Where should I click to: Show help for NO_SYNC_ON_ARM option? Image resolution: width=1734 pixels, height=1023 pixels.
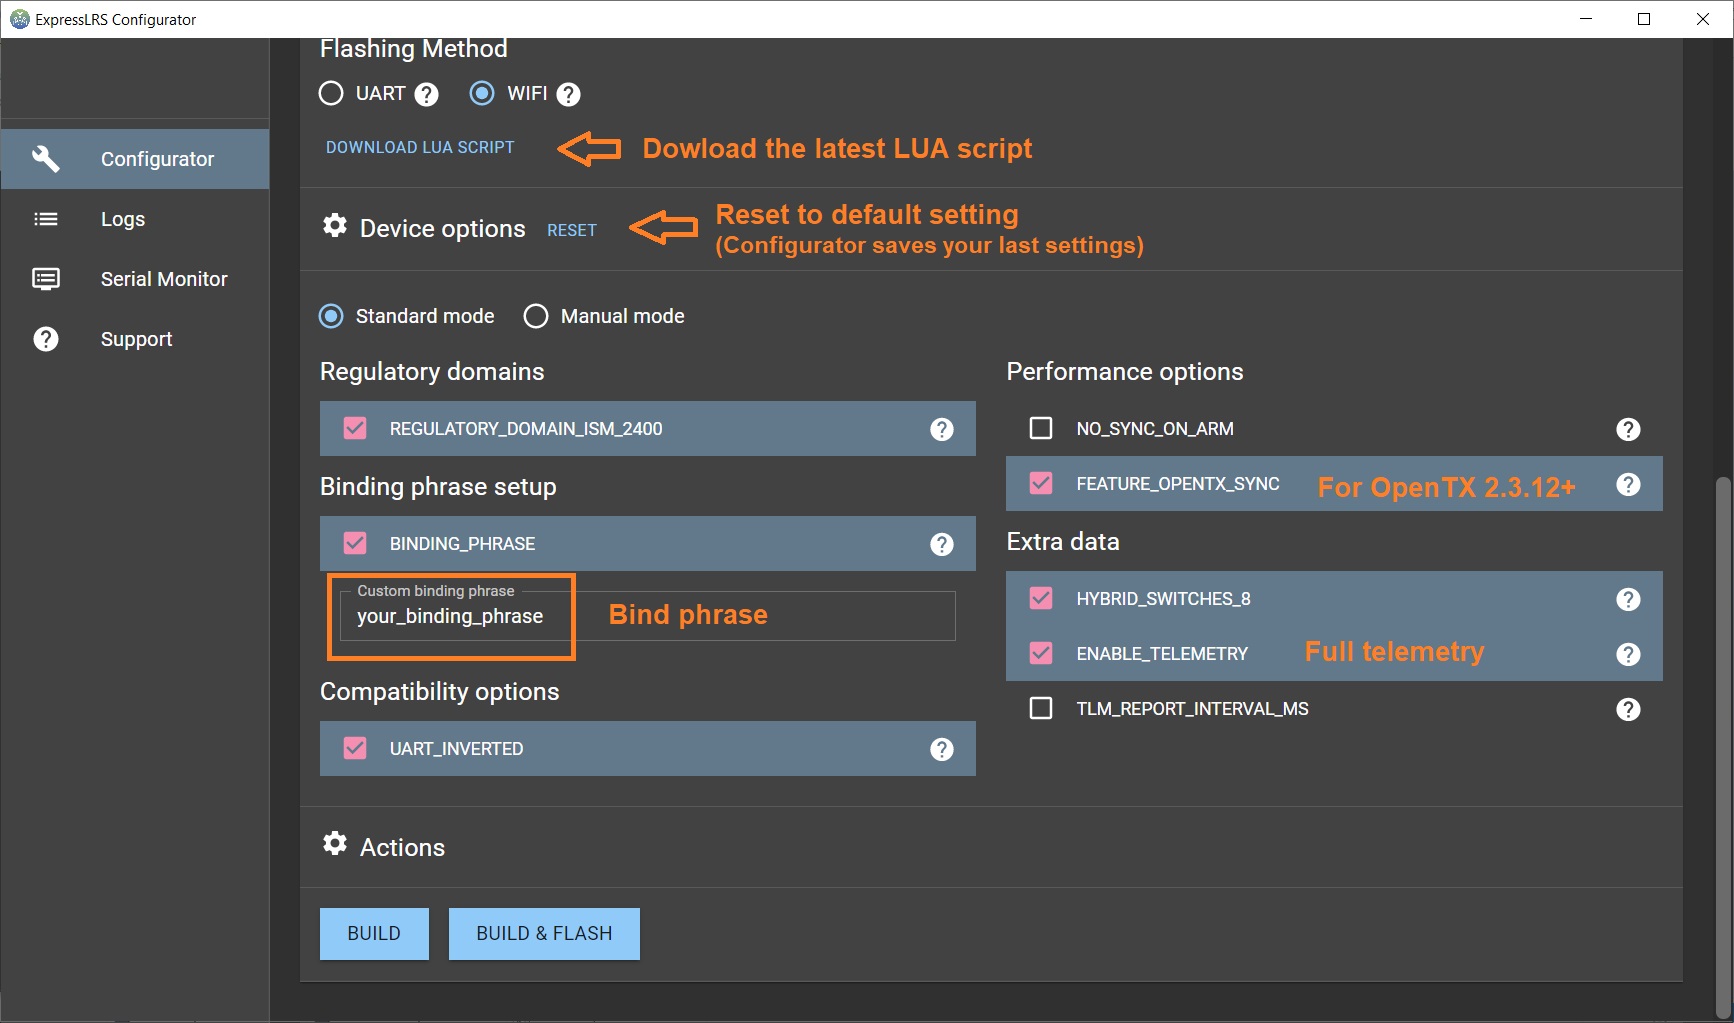pyautogui.click(x=1628, y=429)
